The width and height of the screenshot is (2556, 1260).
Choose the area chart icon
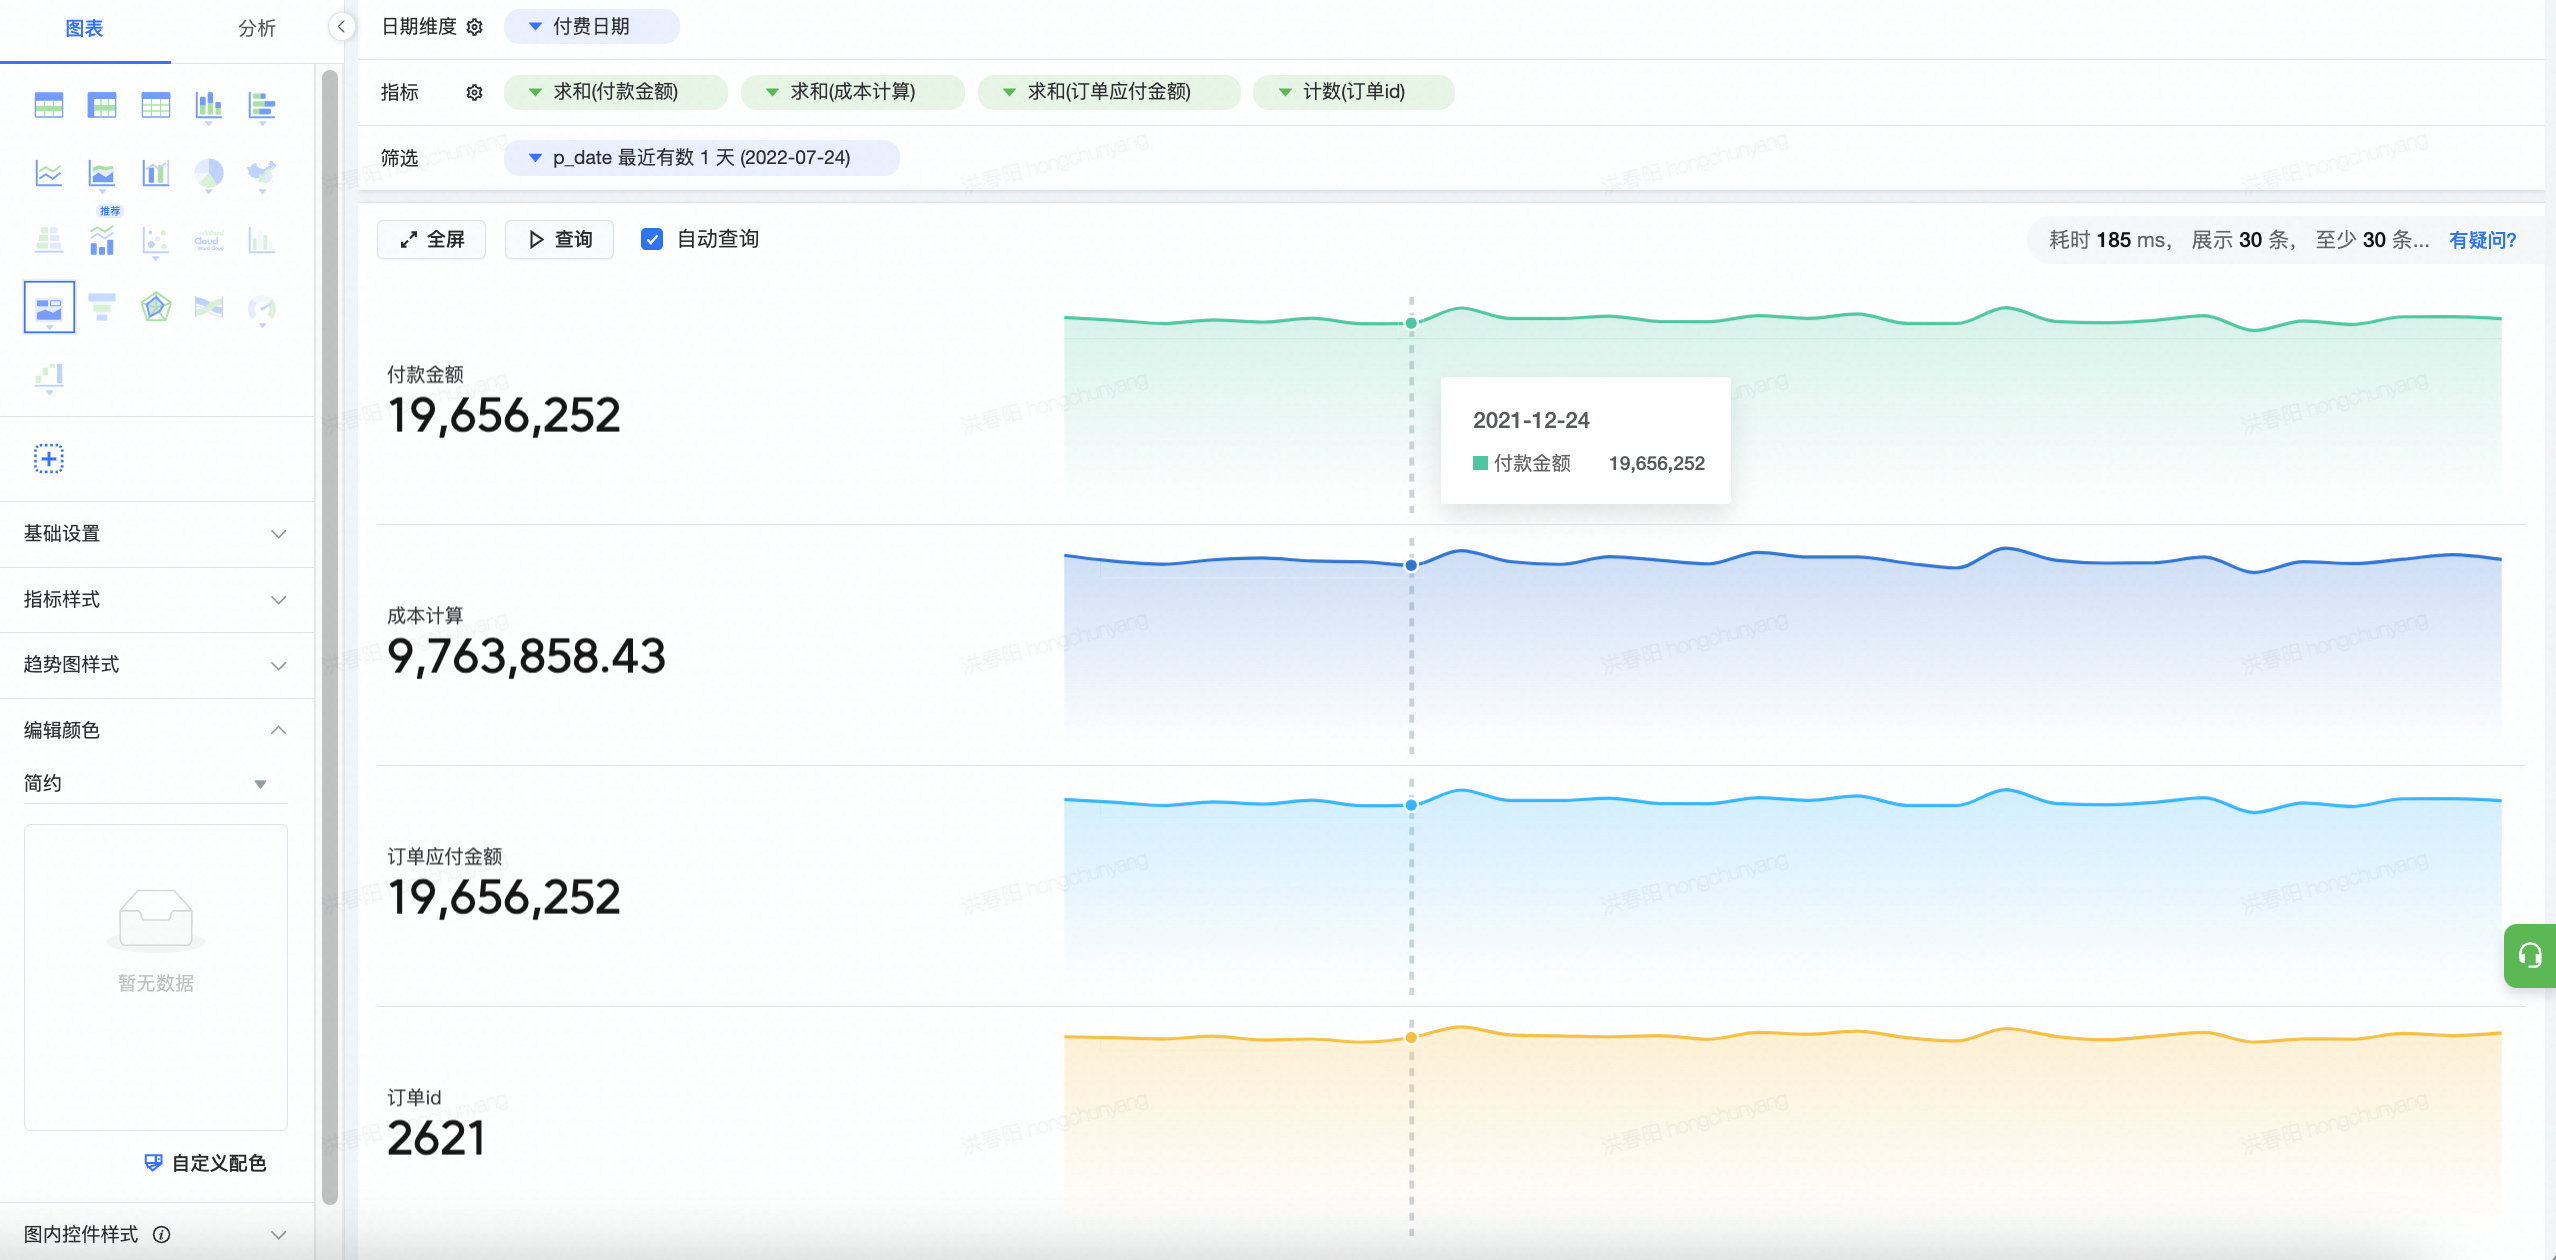click(102, 173)
